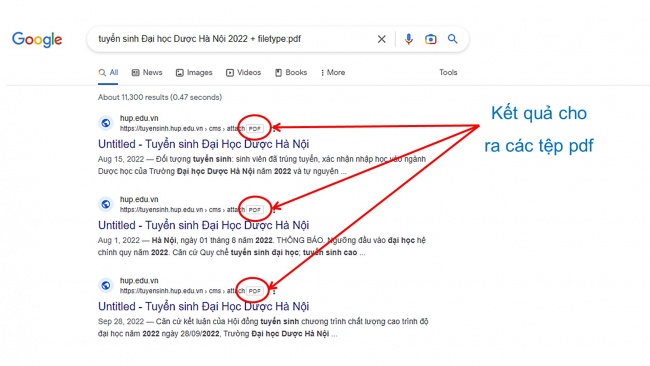The image size is (650, 366).
Task: Click URL breadcrumb of Aug 15 result
Action: [x=182, y=128]
